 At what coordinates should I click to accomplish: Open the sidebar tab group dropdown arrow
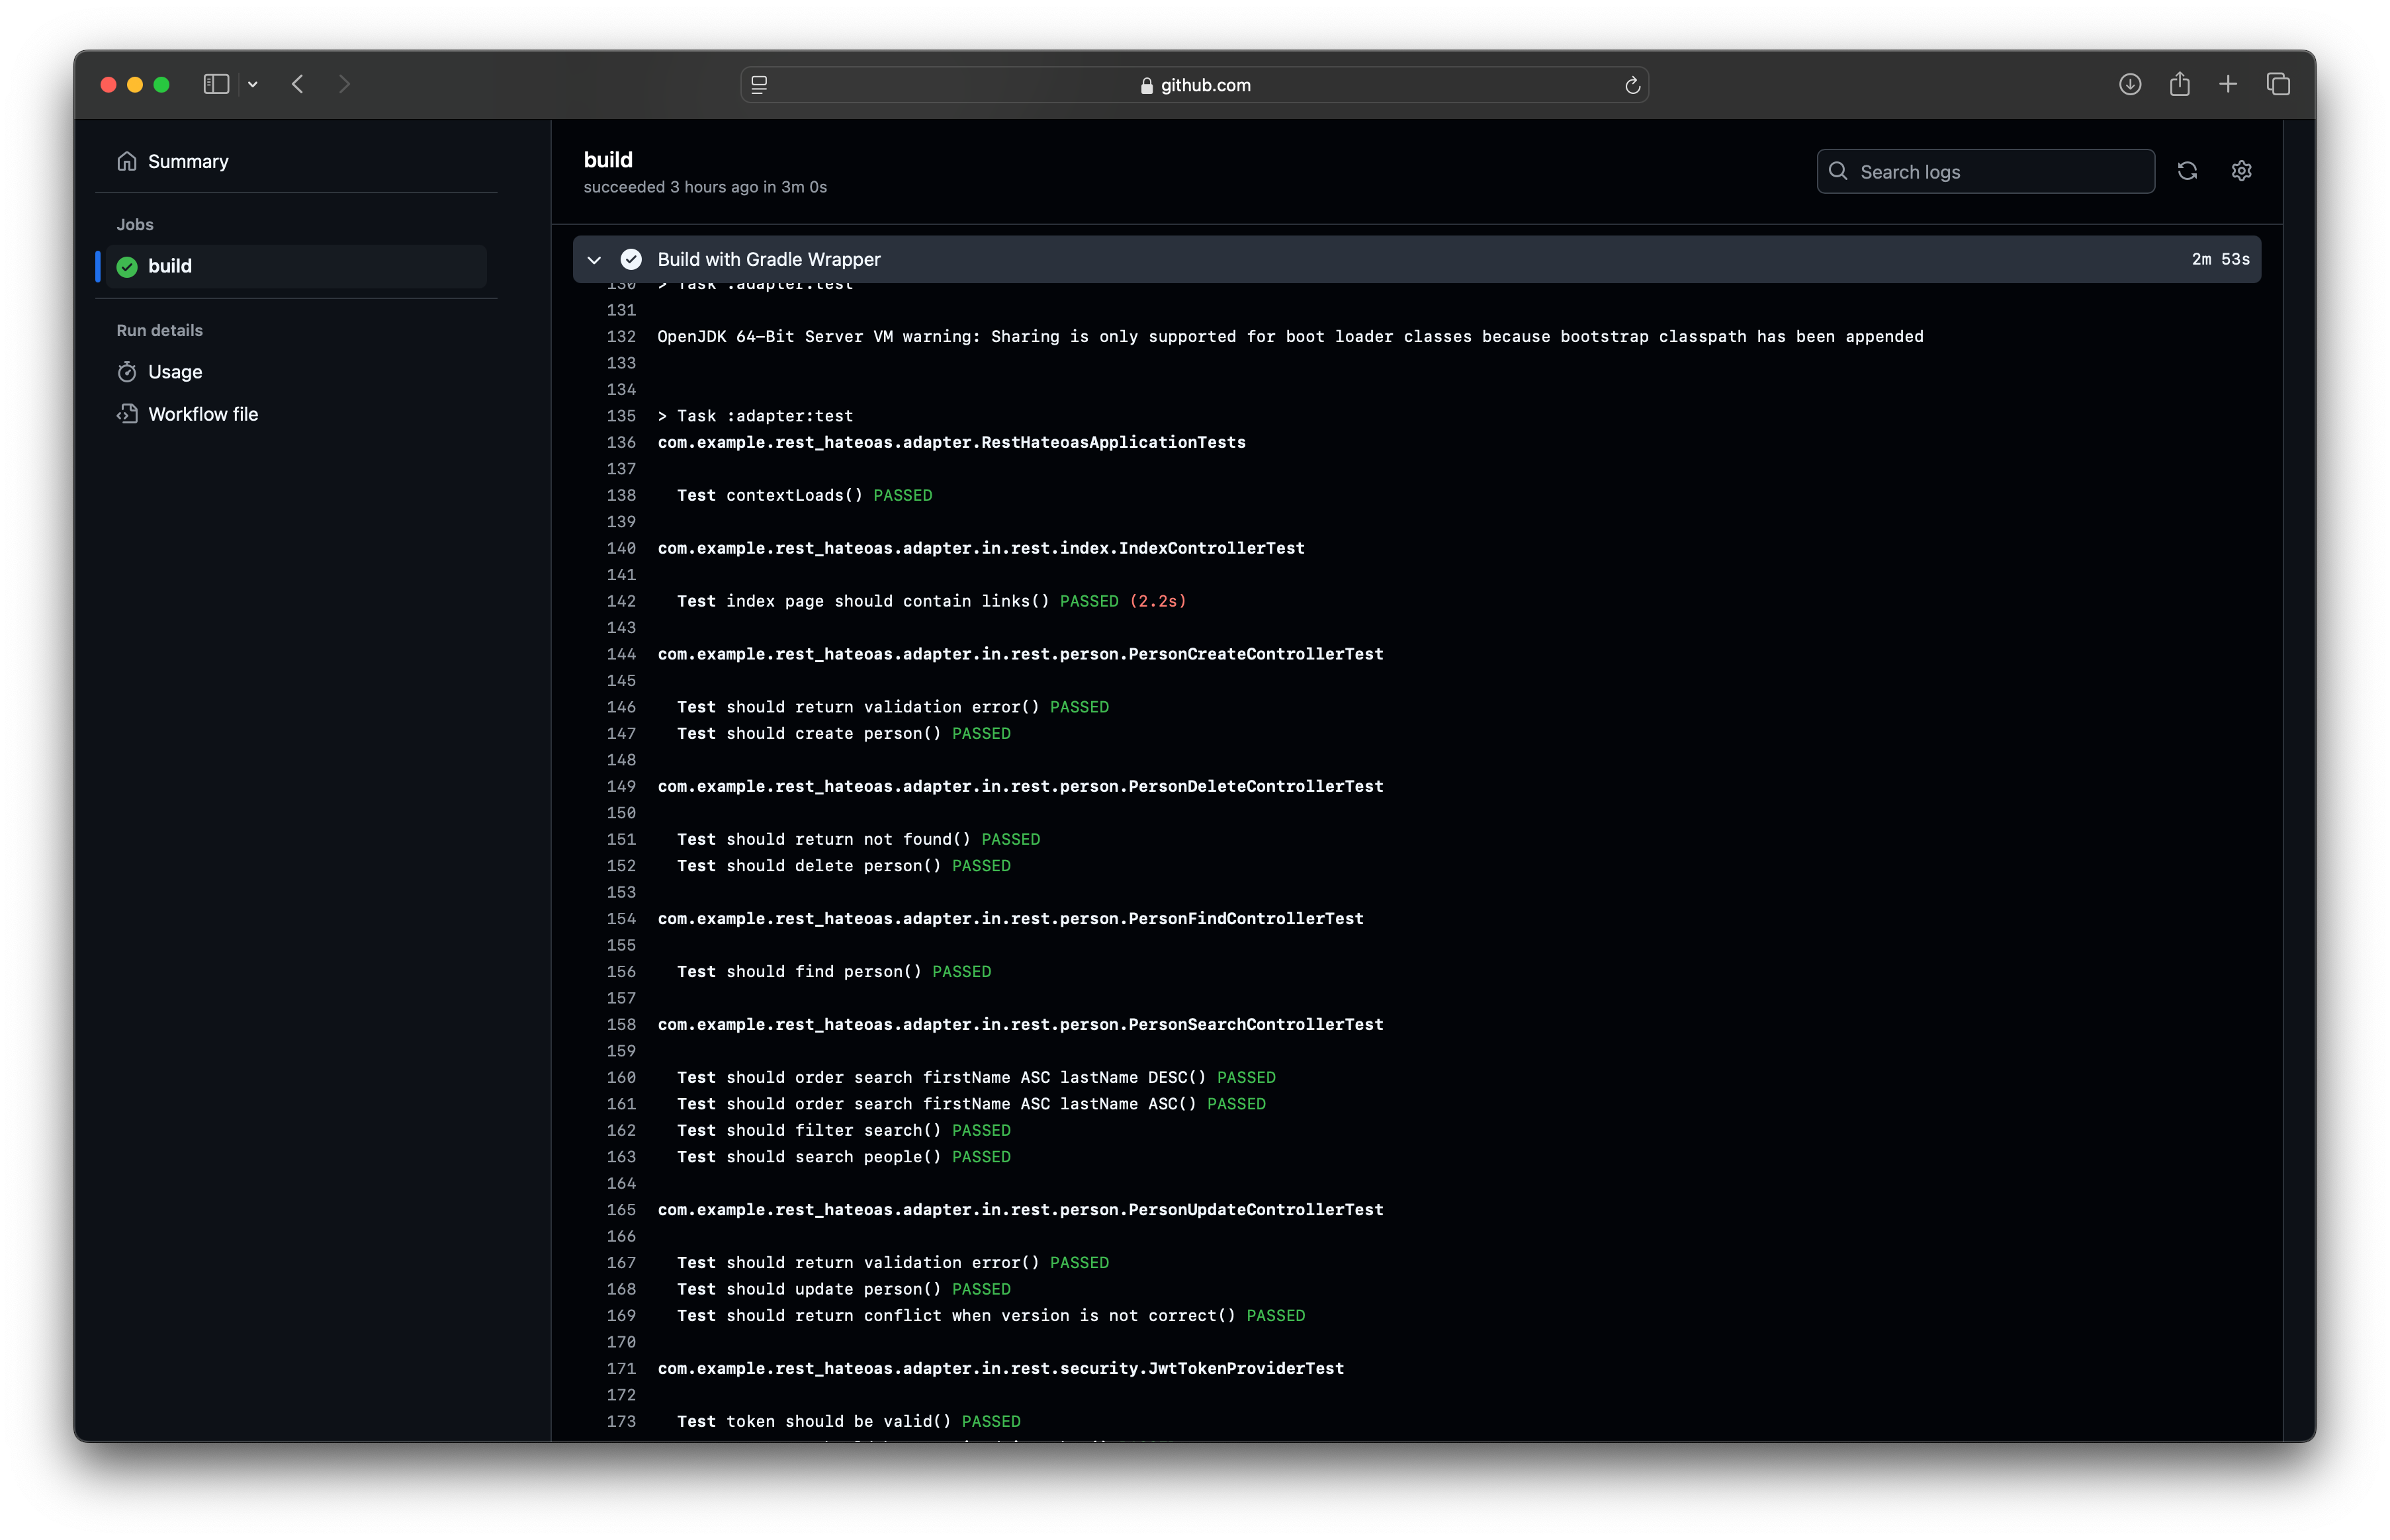(253, 84)
